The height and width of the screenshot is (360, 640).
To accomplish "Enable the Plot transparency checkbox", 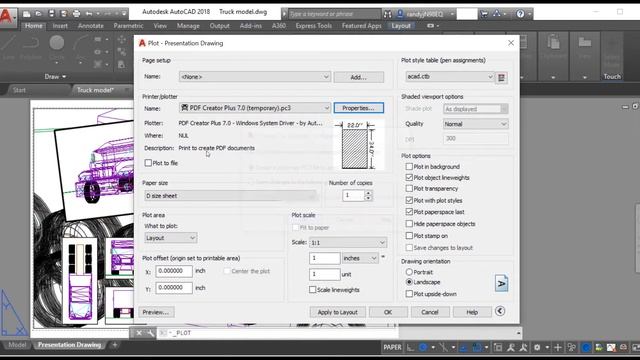I will 409,189.
